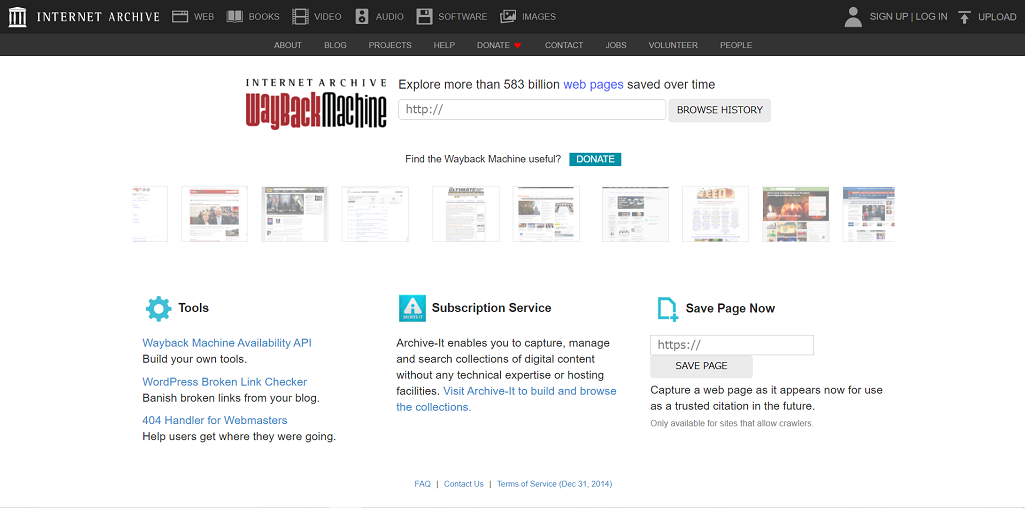Image resolution: width=1025 pixels, height=508 pixels.
Task: Open the Projects menu item
Action: tap(390, 45)
